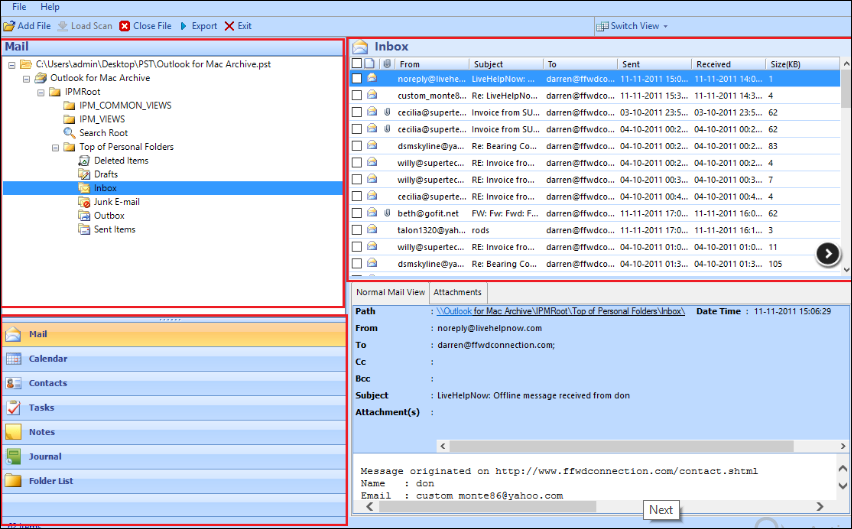Click subject 'rods' in email list
This screenshot has width=852, height=529.
tap(480, 230)
